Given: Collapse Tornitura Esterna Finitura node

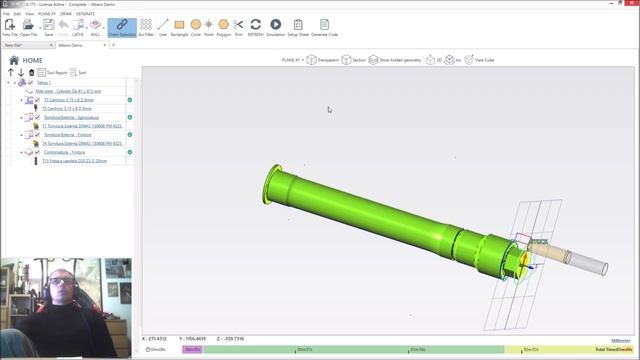Looking at the screenshot, I should [x=22, y=135].
